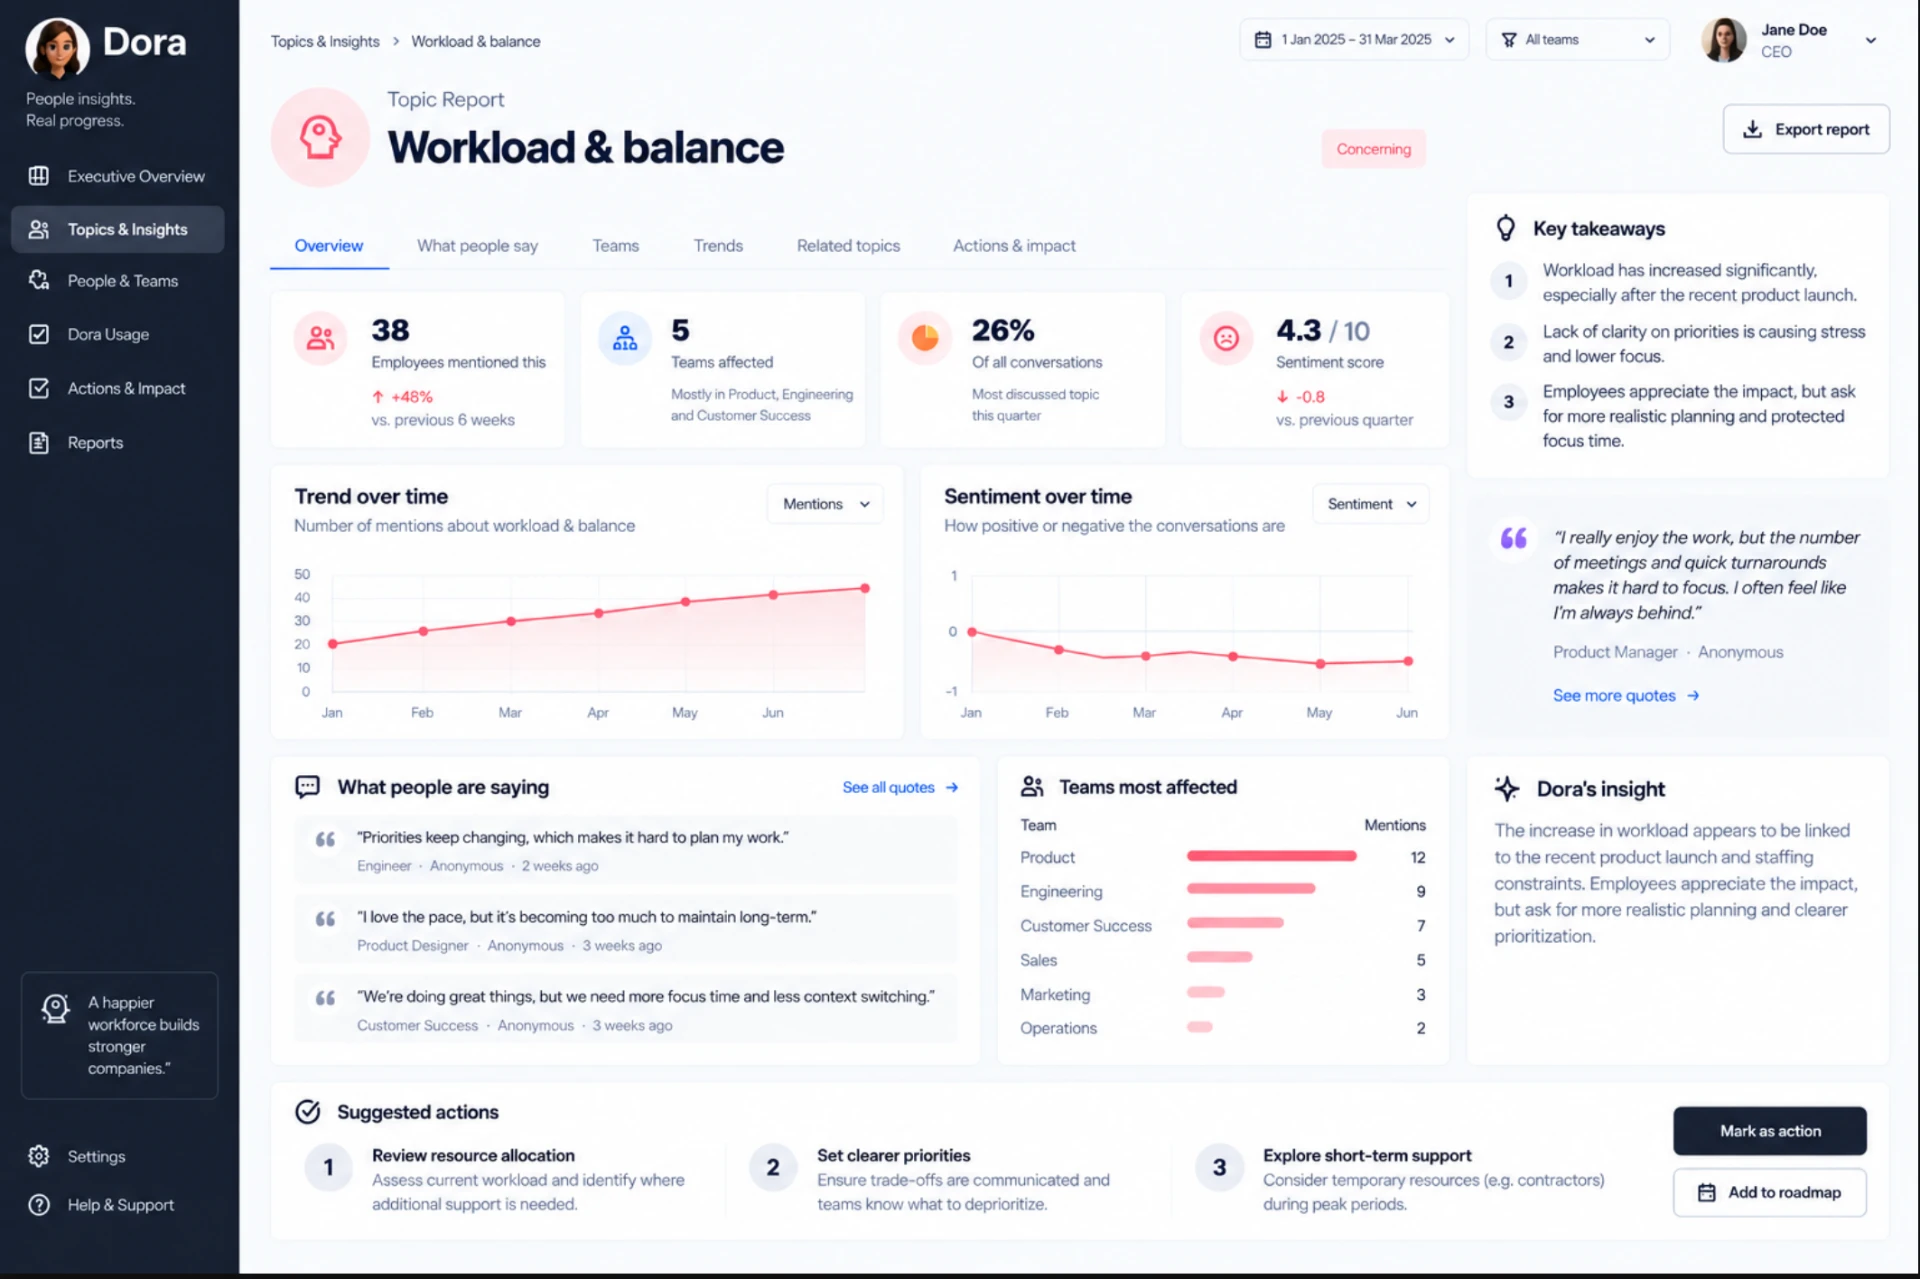Click the Engineering team mentions bar
Screen dimensions: 1920x1279
pos(1251,889)
